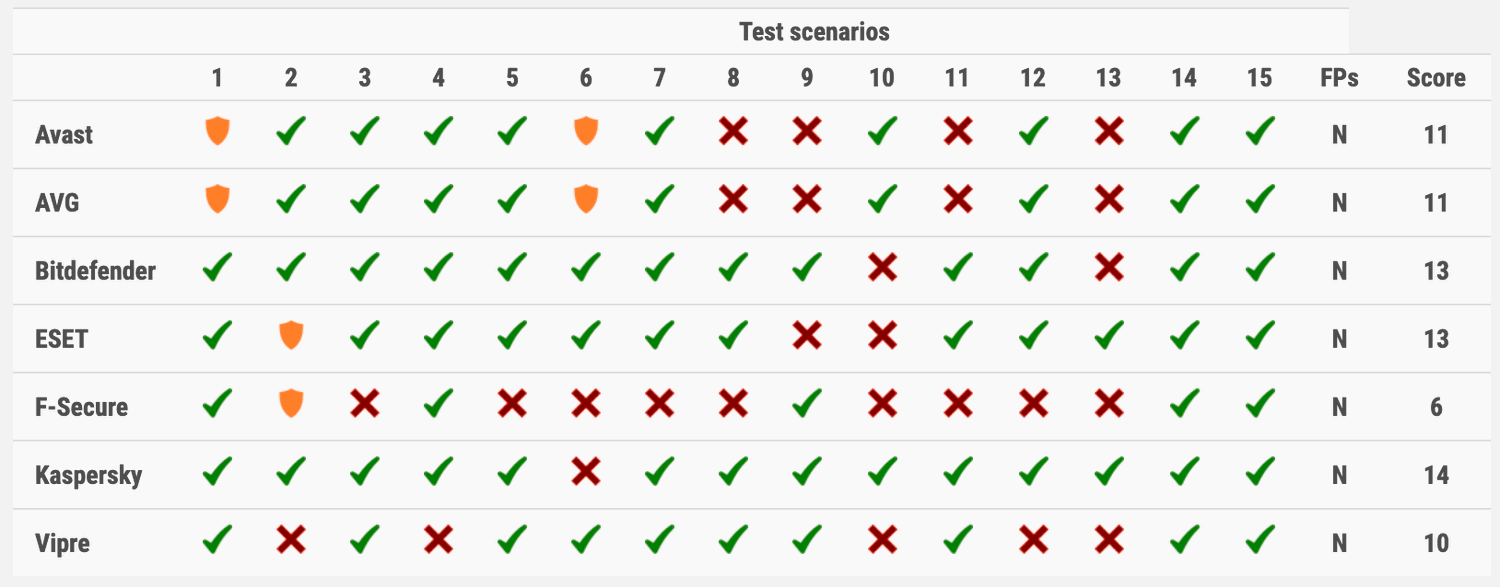1500x587 pixels.
Task: Click ESET's red cross in scenario 9
Action: click(807, 336)
